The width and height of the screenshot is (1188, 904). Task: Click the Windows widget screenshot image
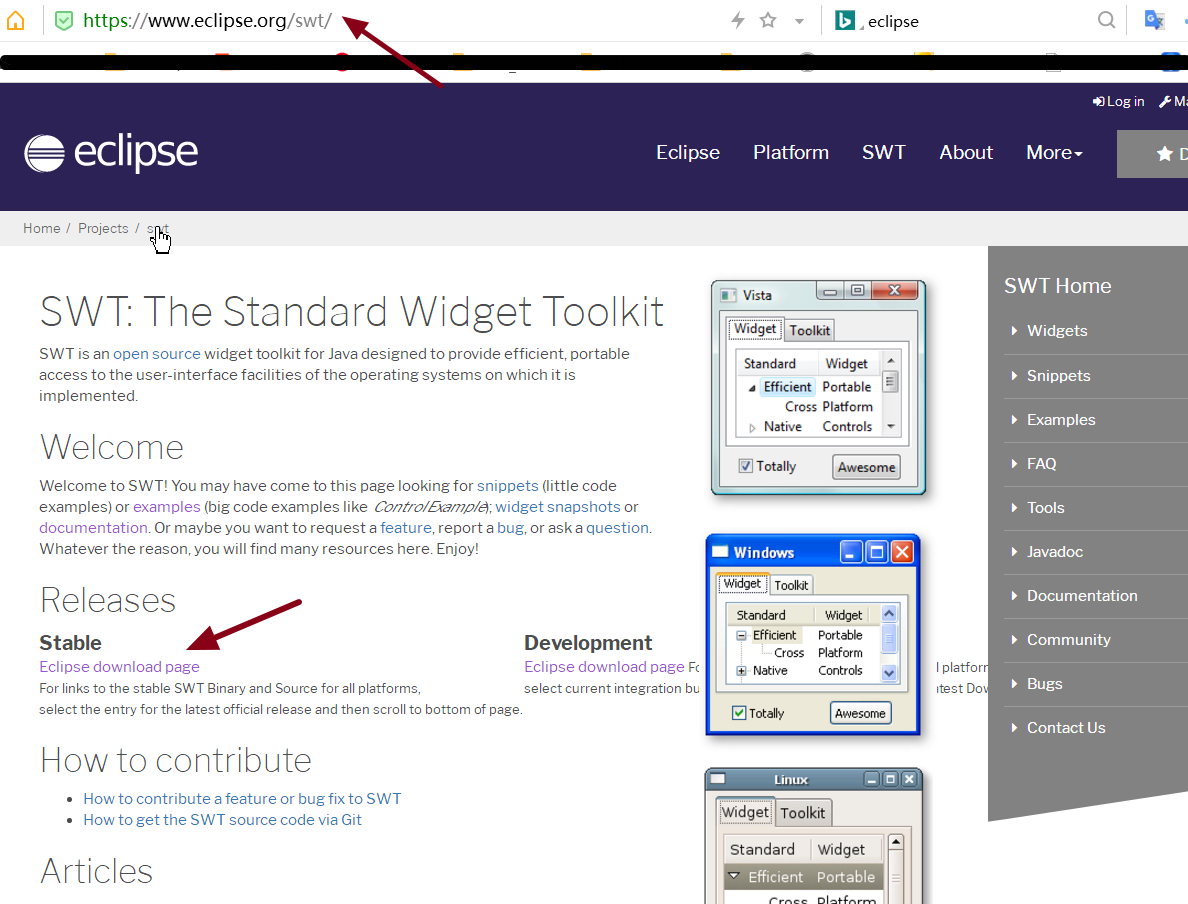[x=813, y=635]
